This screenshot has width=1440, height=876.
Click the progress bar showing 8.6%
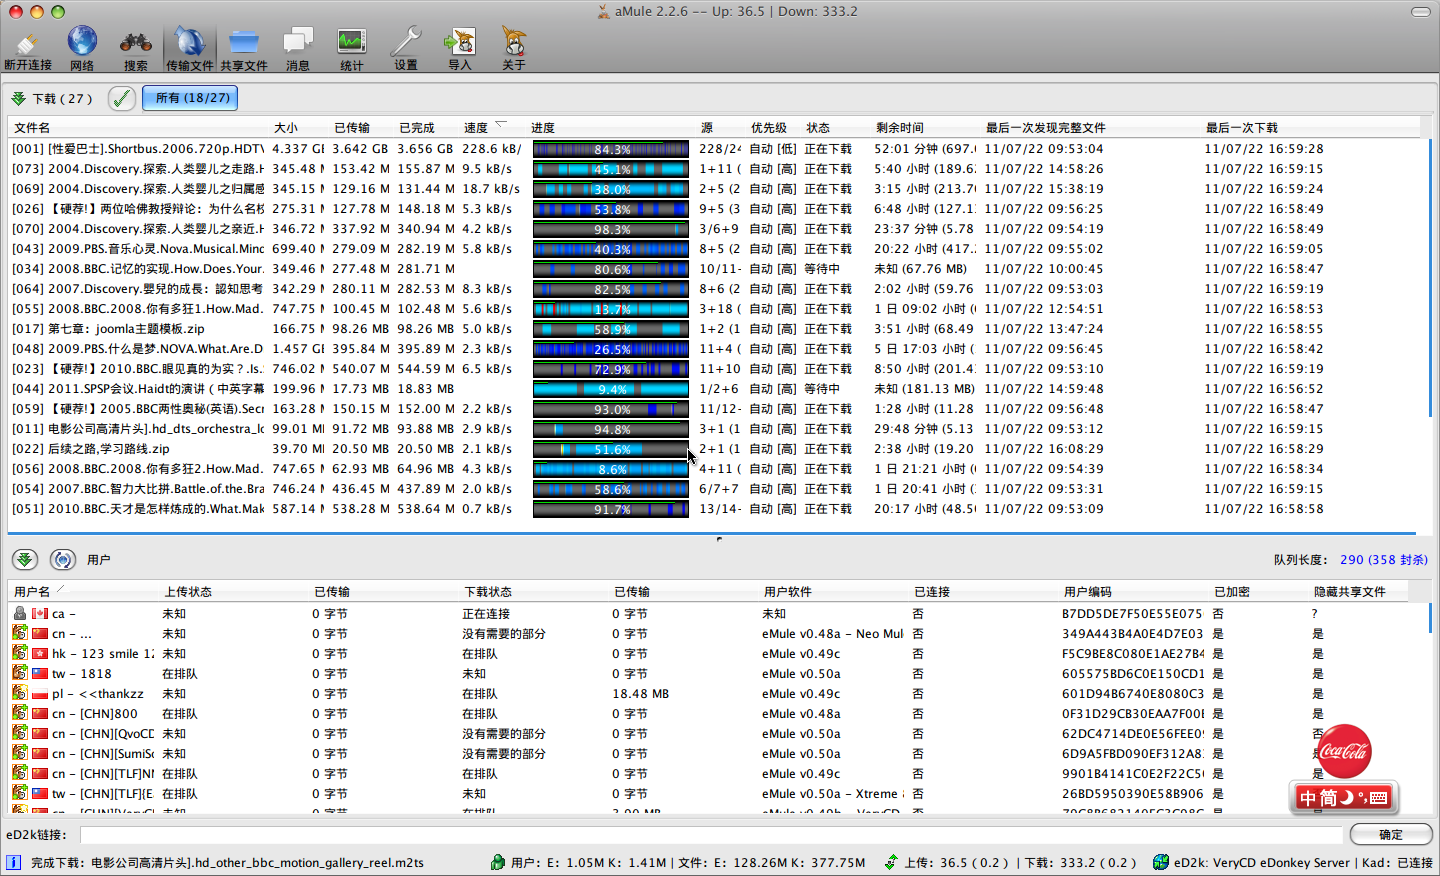point(611,469)
